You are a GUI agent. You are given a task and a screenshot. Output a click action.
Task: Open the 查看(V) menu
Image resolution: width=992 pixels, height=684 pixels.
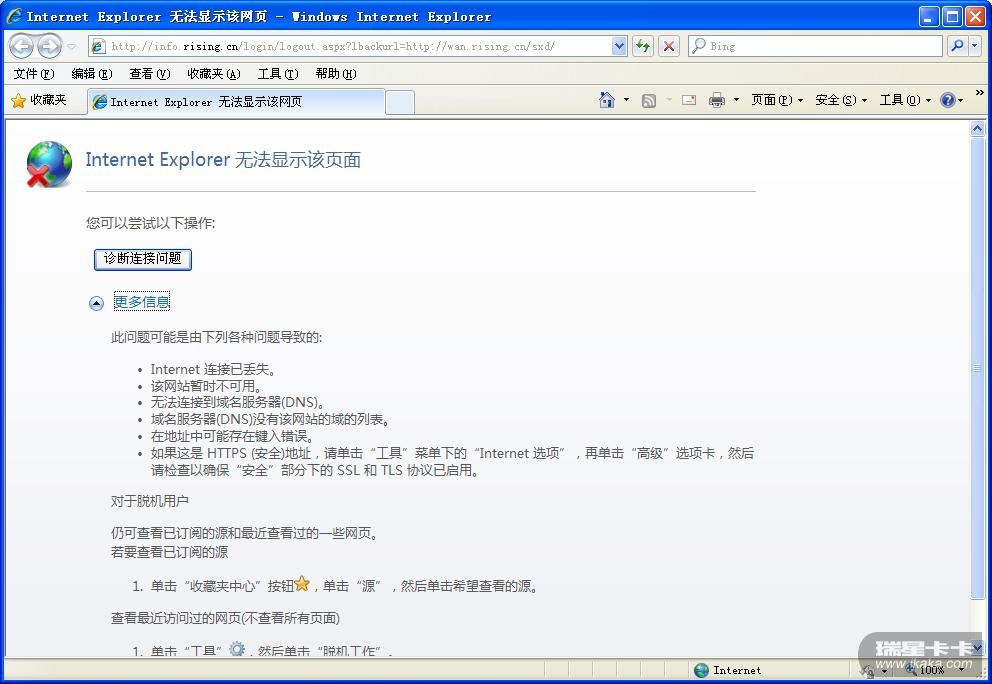tap(149, 74)
